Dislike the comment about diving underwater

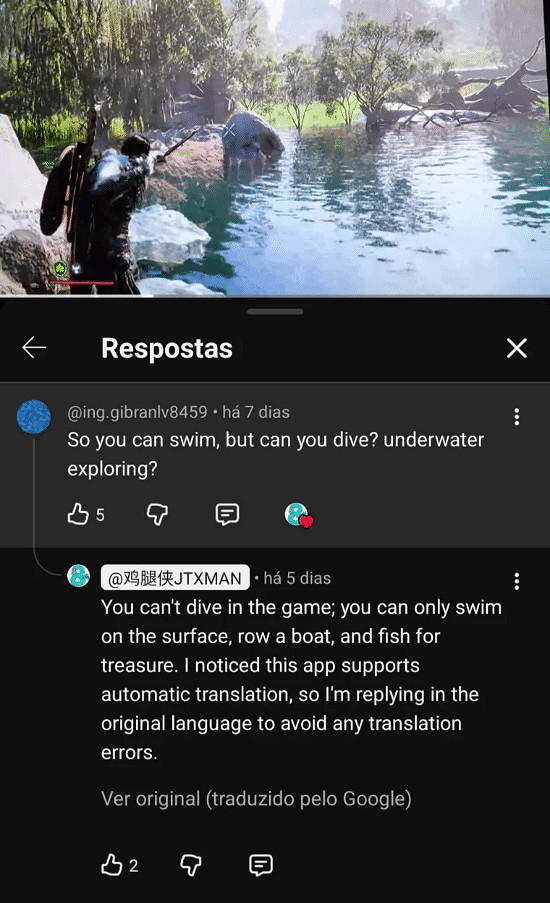coord(157,514)
